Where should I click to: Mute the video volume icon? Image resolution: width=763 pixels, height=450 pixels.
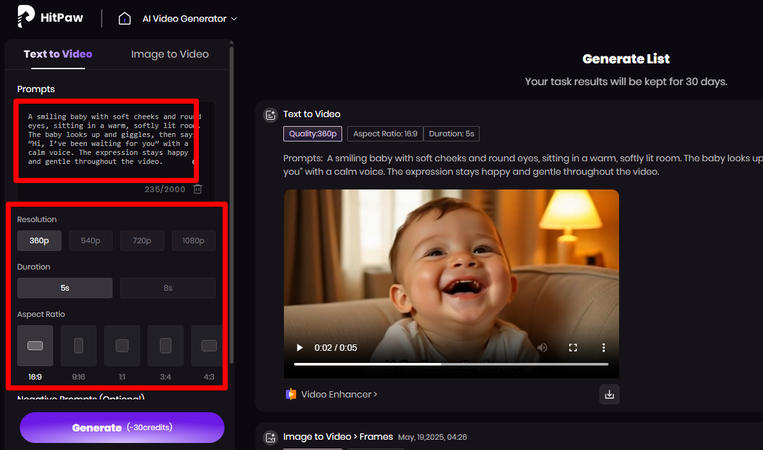542,347
